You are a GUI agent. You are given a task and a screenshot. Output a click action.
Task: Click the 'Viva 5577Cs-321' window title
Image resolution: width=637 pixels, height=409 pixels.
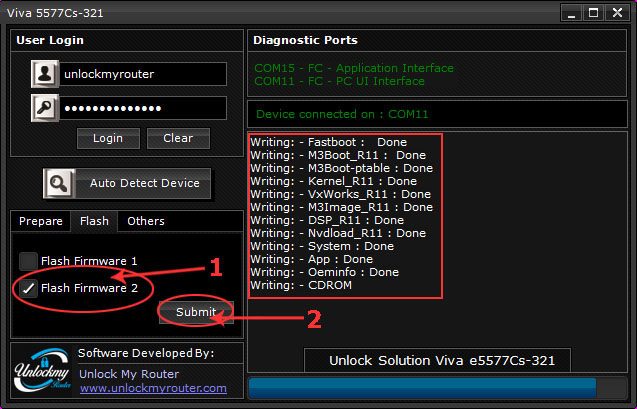[55, 13]
